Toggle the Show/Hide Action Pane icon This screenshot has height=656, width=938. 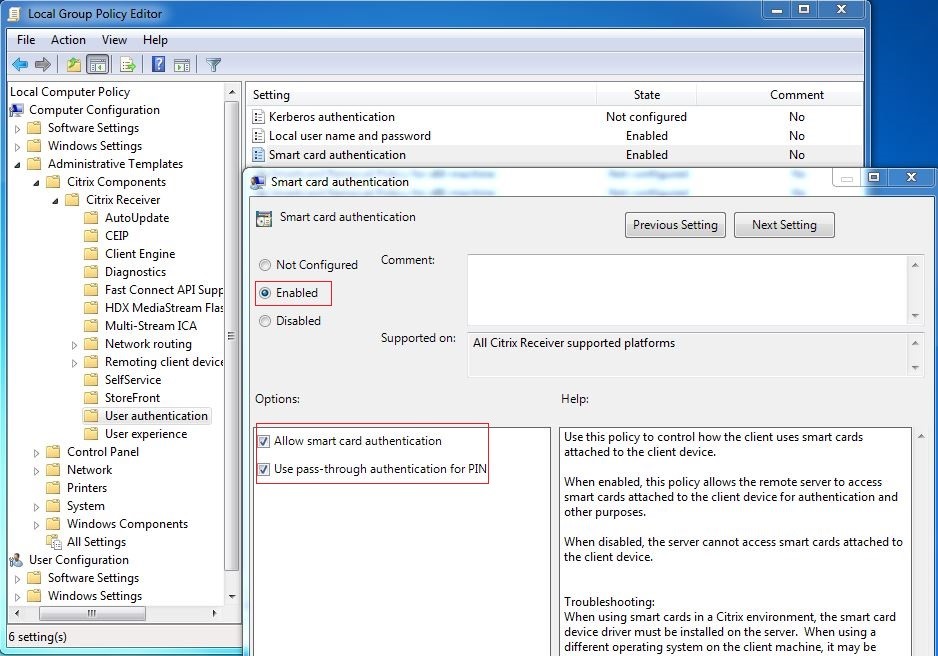pos(182,64)
